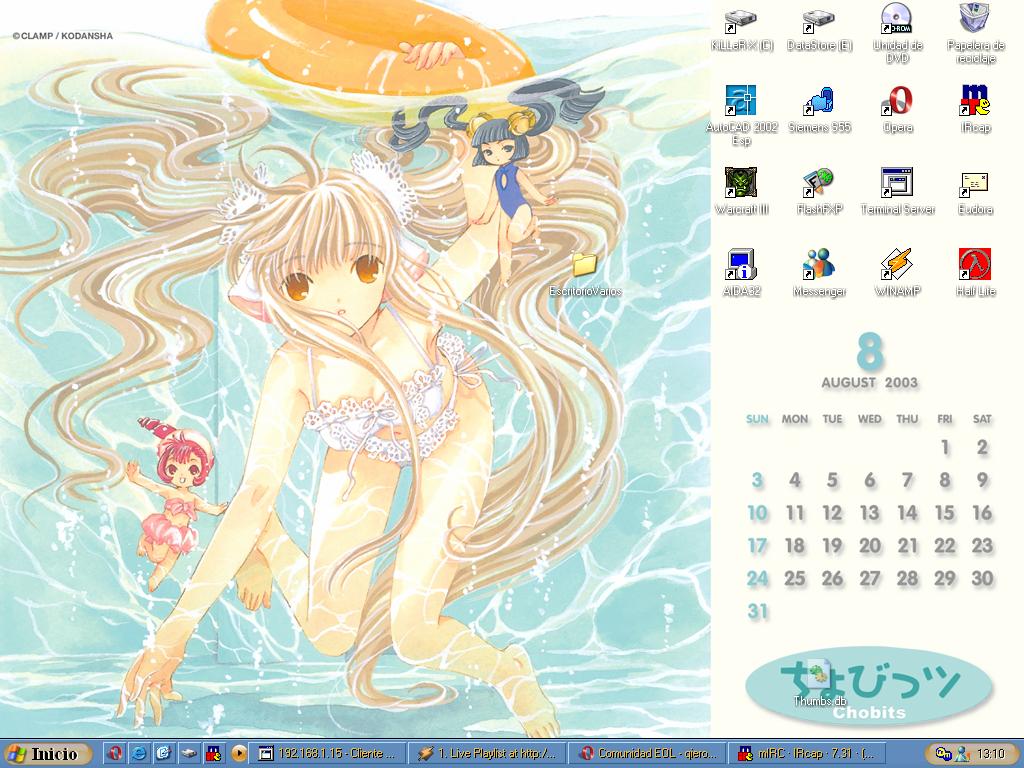Screen dimensions: 1024x768
Task: Switch to Live Playlist taskbar window
Action: 487,754
